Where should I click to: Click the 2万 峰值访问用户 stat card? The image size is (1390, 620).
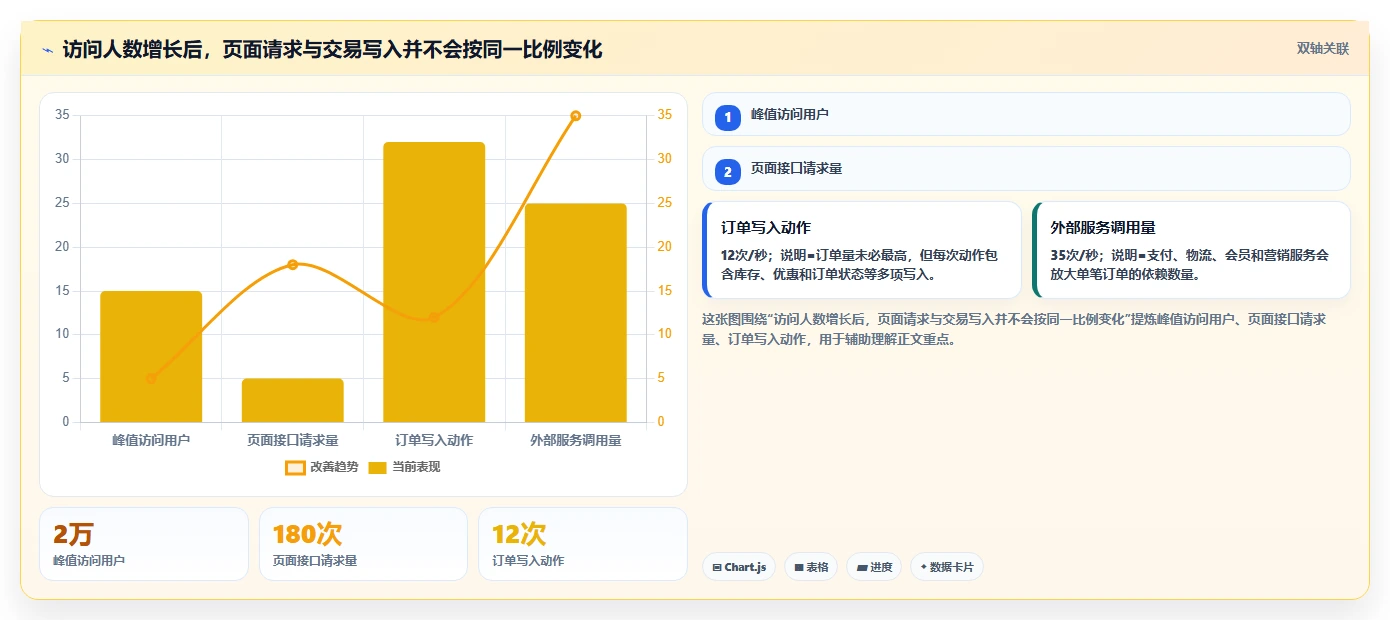(x=144, y=544)
